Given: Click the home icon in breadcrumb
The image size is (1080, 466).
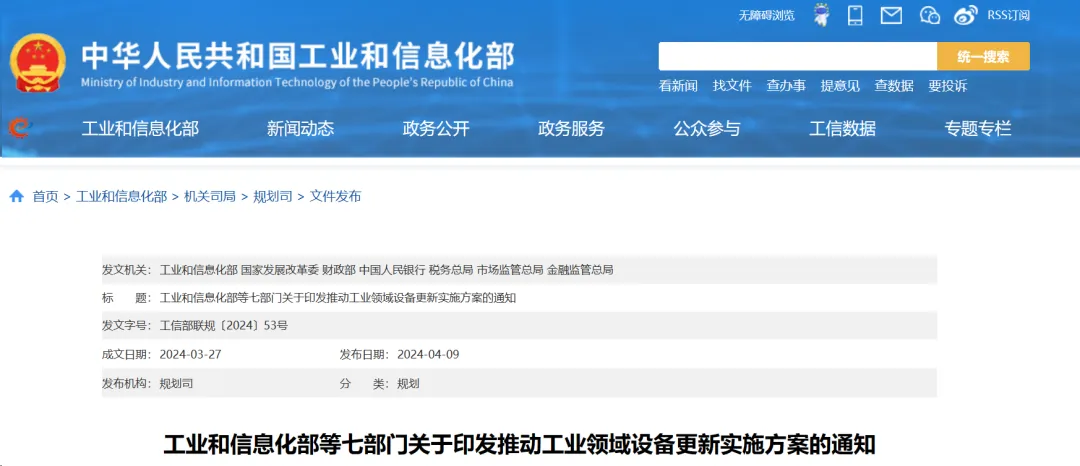Looking at the screenshot, I should pos(17,196).
